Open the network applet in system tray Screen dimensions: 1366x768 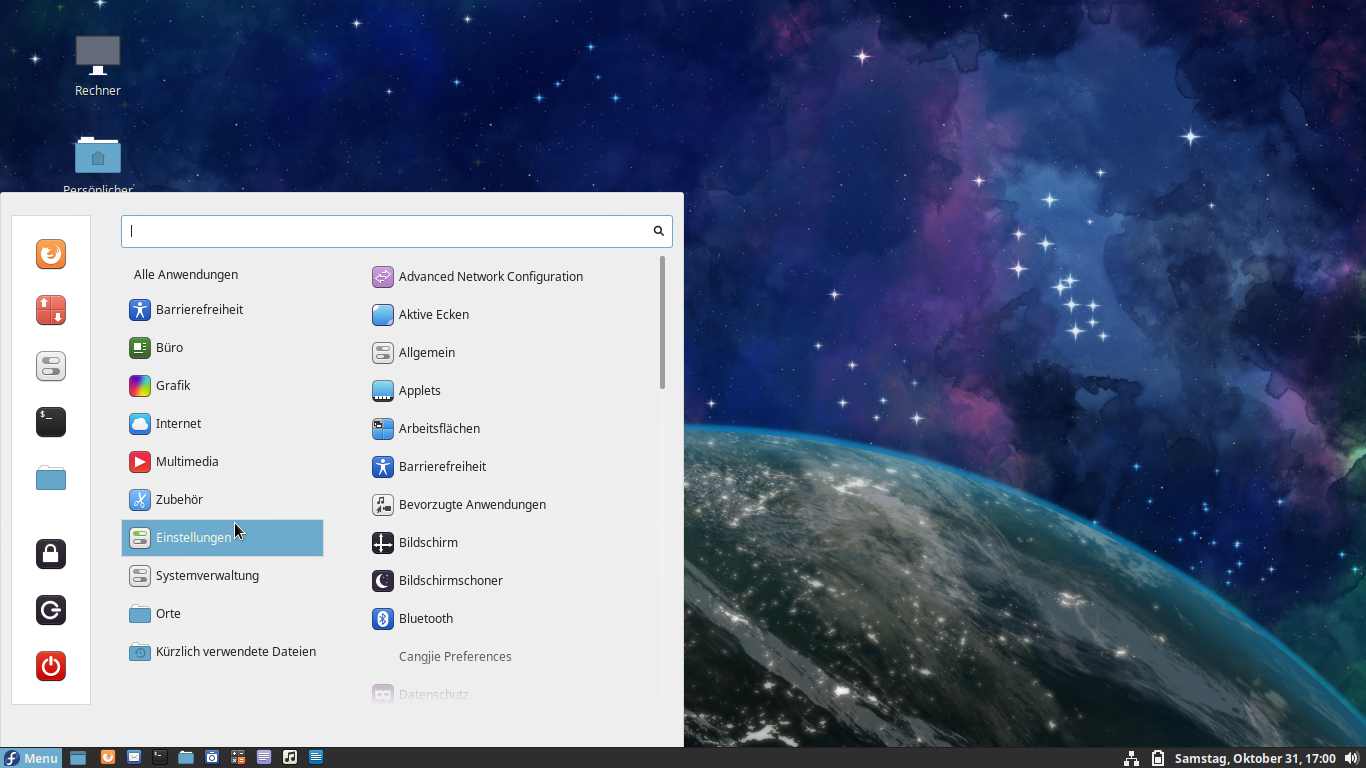point(1131,758)
